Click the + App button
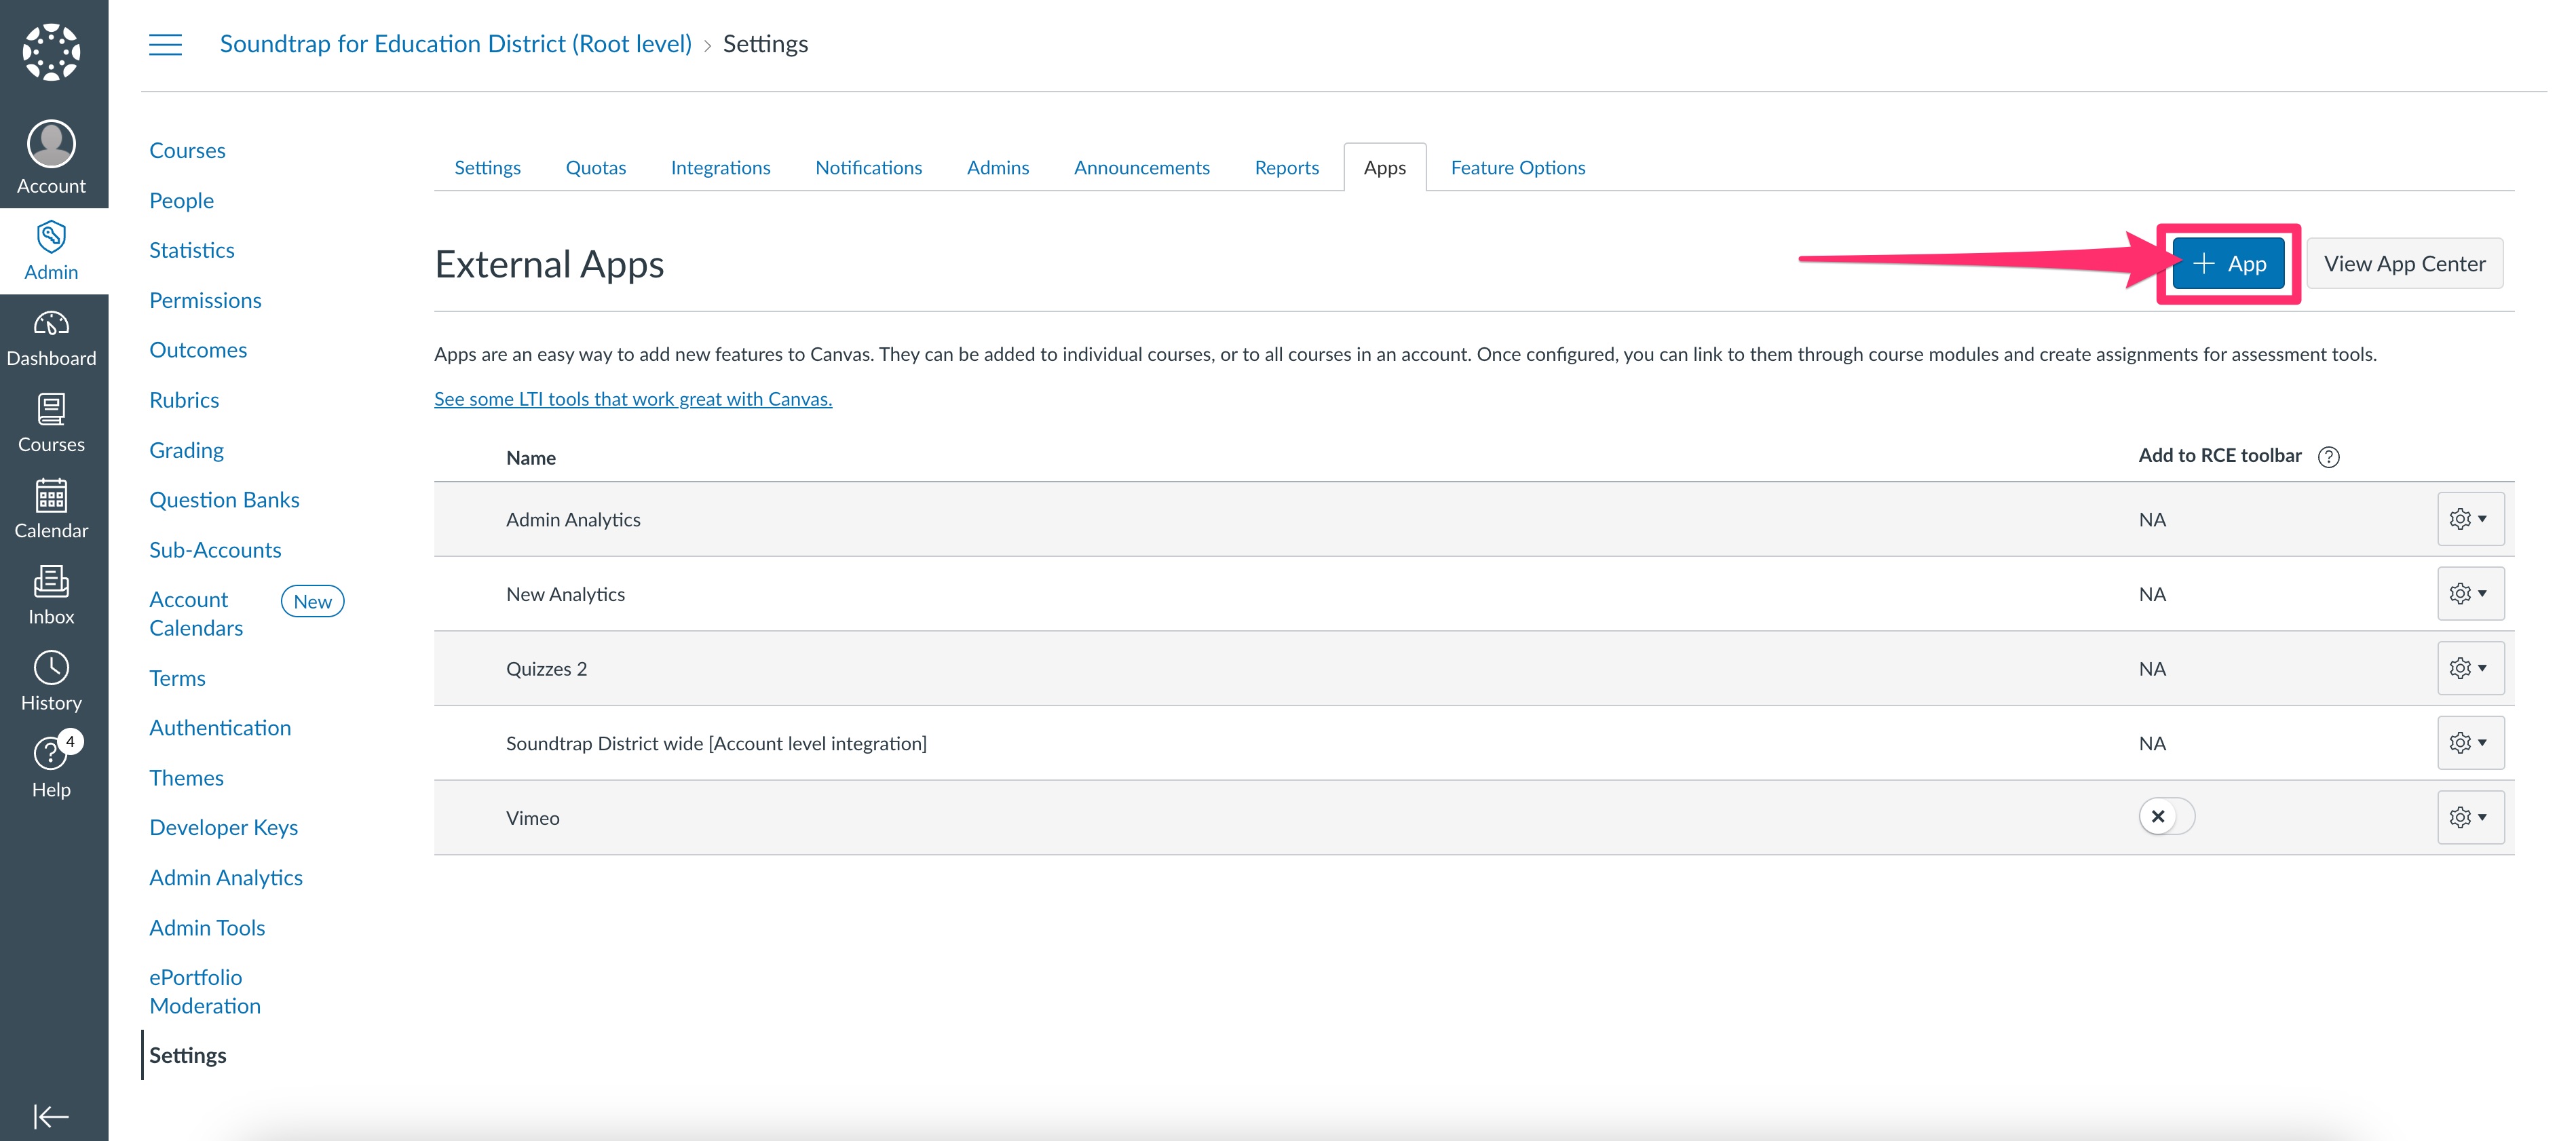Screen dimensions: 2576x1141 tap(2228, 263)
